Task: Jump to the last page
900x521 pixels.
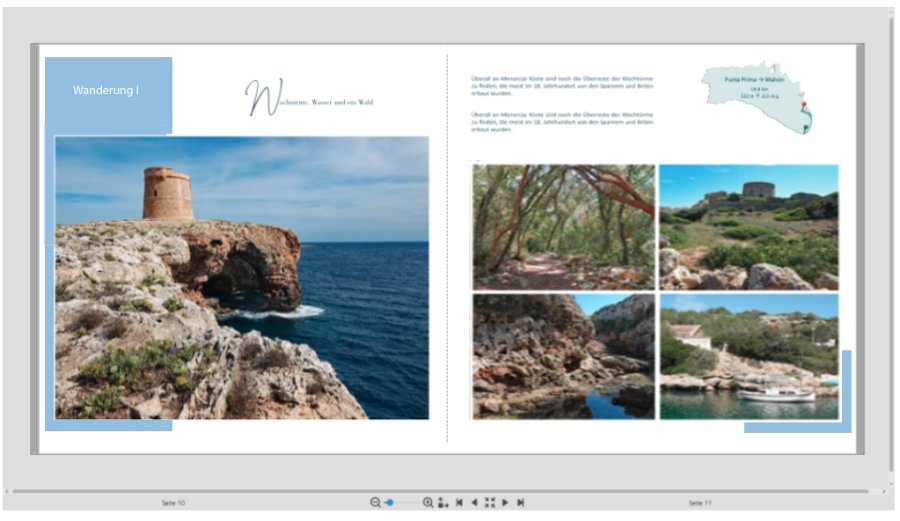Action: click(x=521, y=503)
